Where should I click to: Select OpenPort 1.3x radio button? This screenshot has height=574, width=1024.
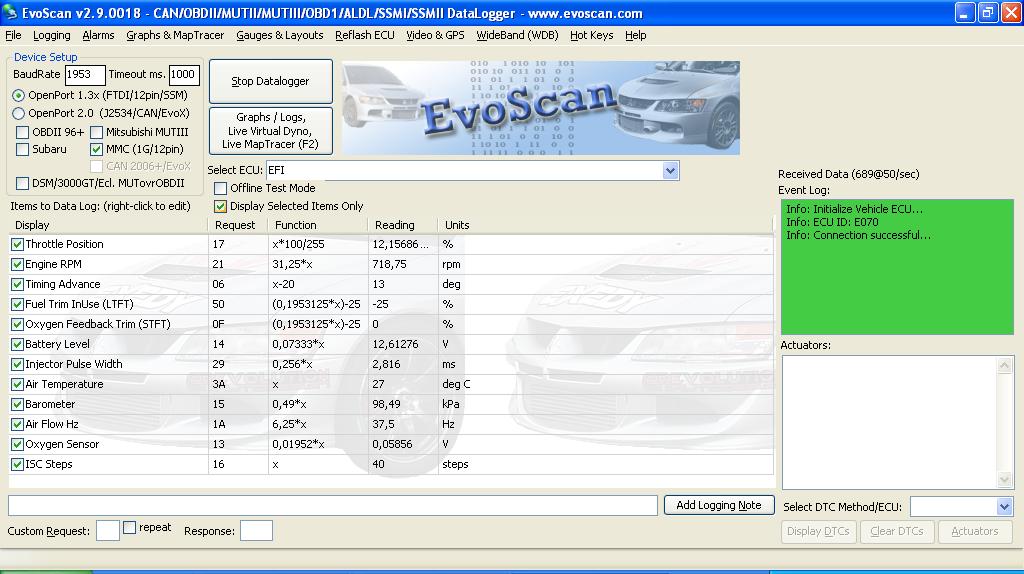[x=19, y=95]
